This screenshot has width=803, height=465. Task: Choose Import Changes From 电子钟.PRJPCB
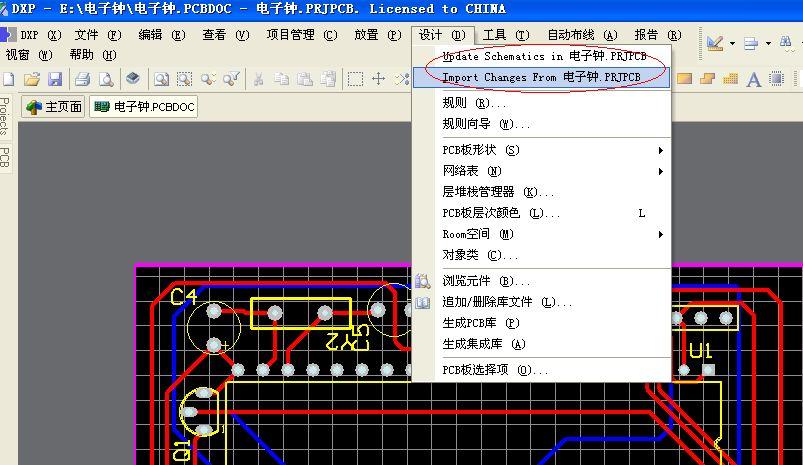pos(541,77)
